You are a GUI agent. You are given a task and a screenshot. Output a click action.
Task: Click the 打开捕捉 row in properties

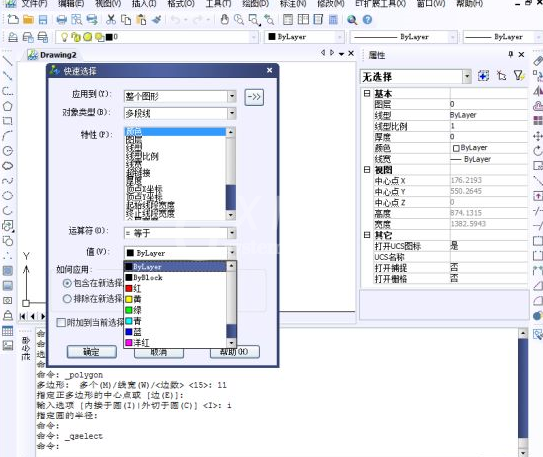coord(450,268)
